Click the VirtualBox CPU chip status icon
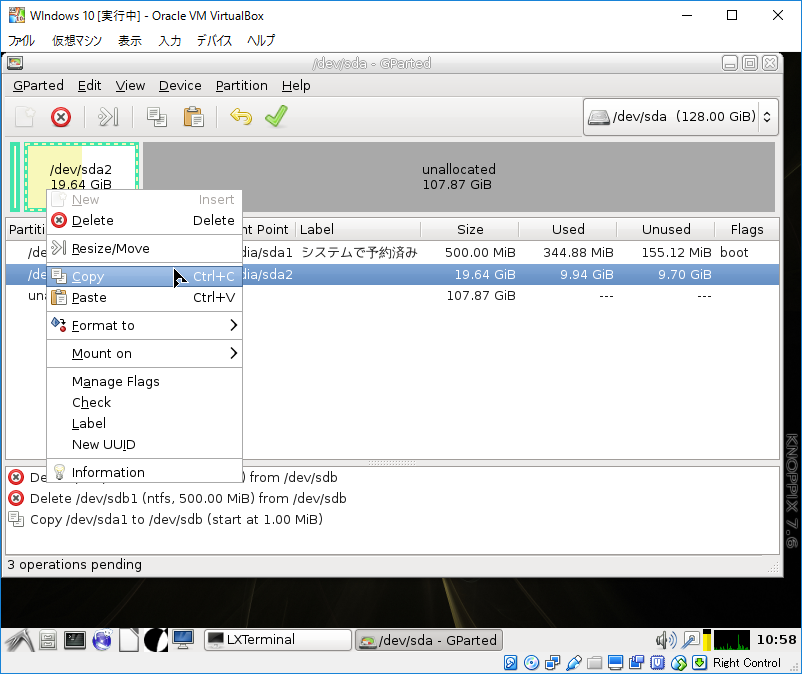Image resolution: width=802 pixels, height=674 pixels. click(657, 663)
